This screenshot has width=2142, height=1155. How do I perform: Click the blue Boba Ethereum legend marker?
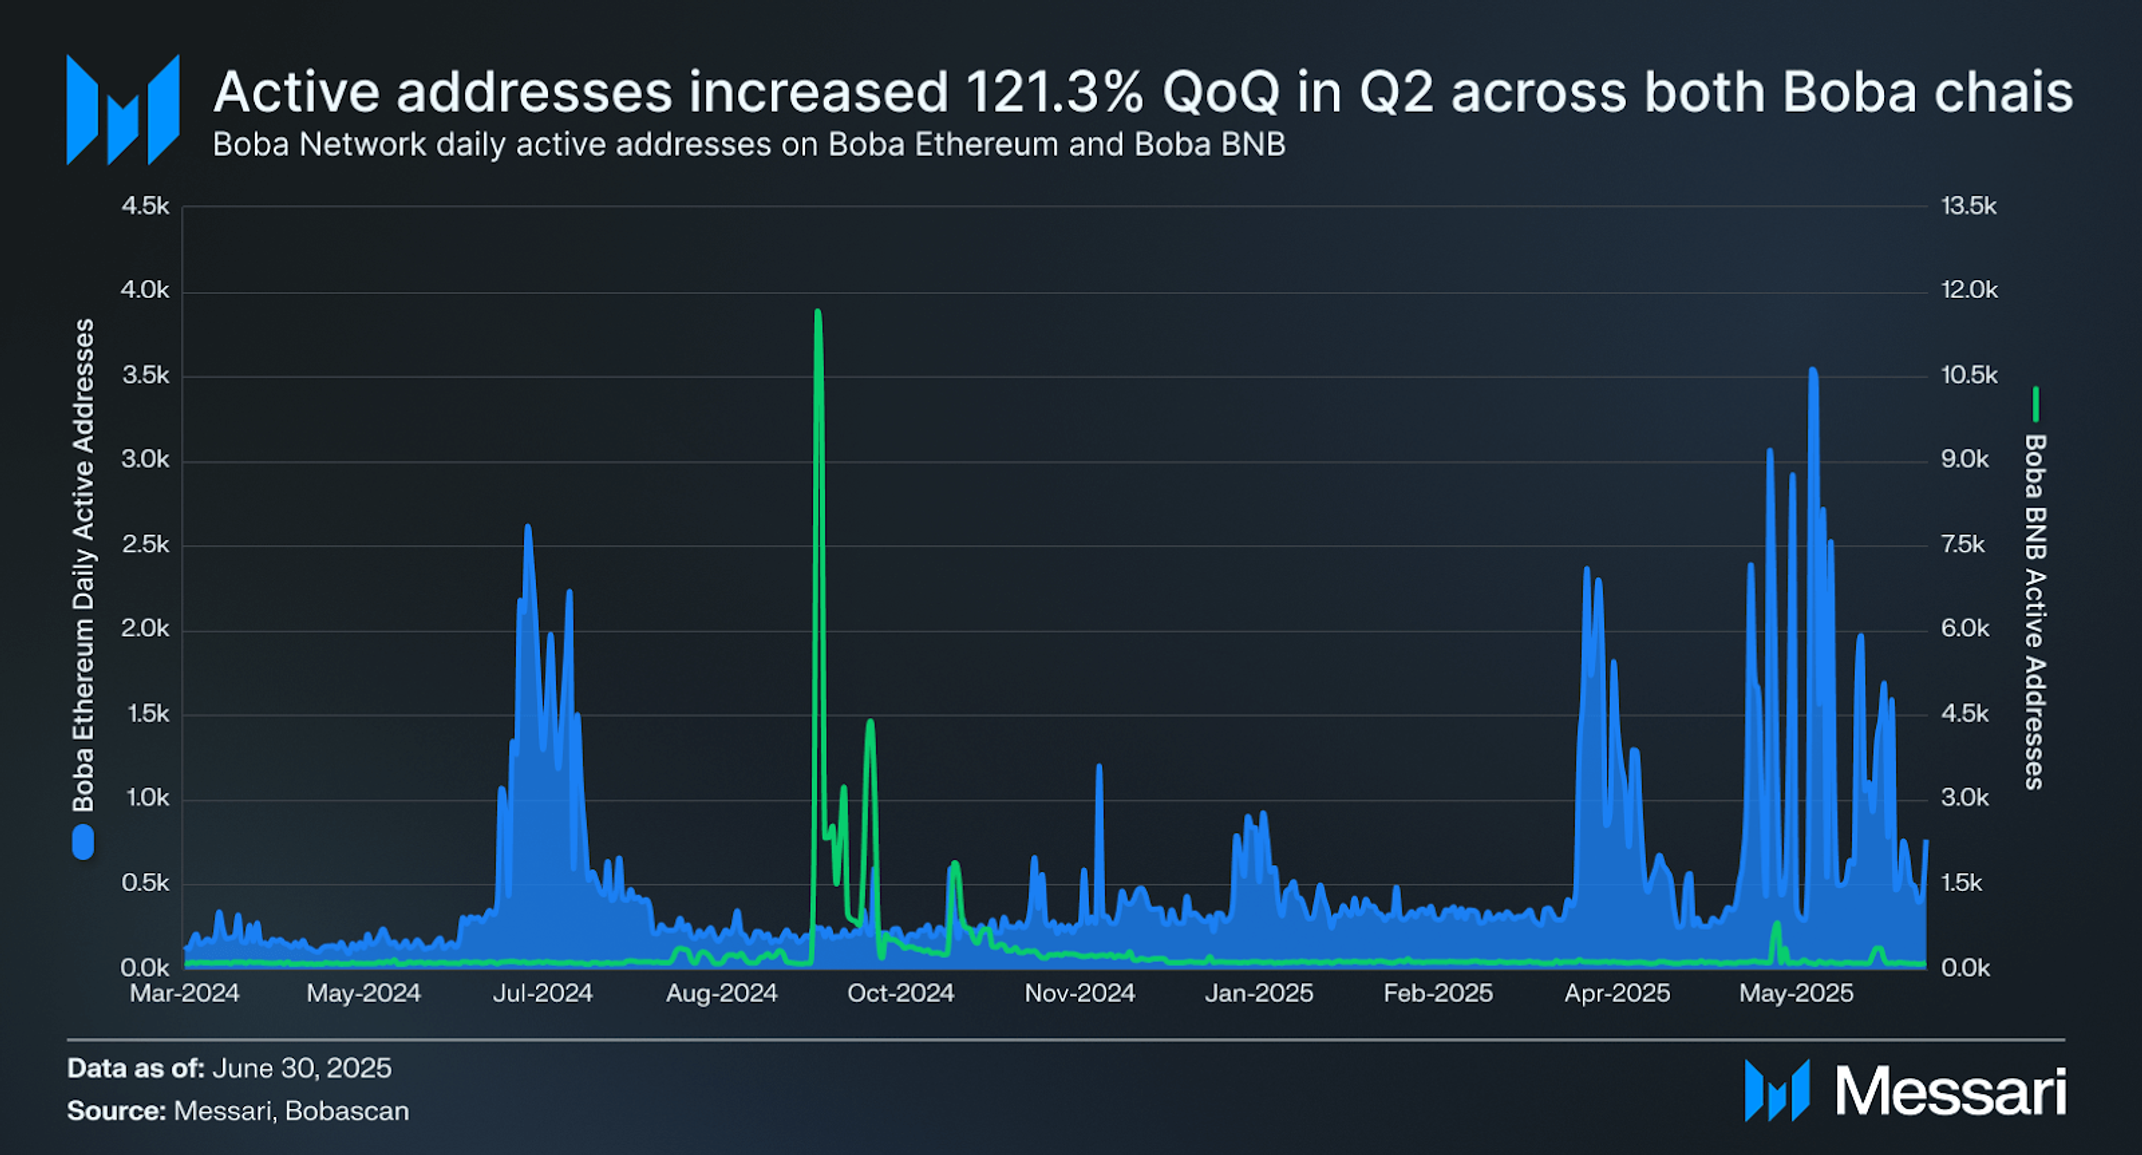83,842
